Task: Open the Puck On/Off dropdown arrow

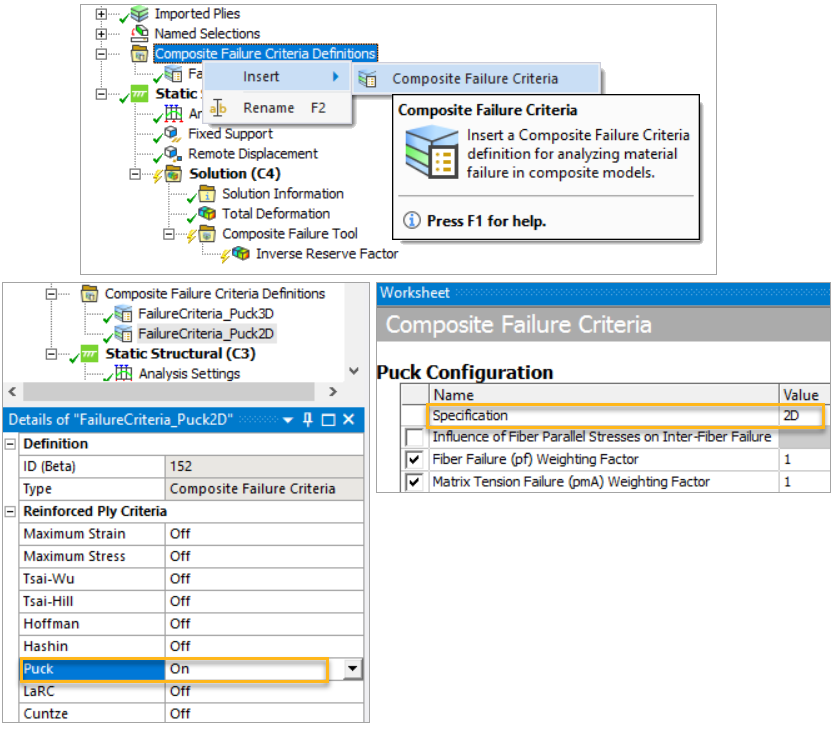Action: pyautogui.click(x=352, y=669)
